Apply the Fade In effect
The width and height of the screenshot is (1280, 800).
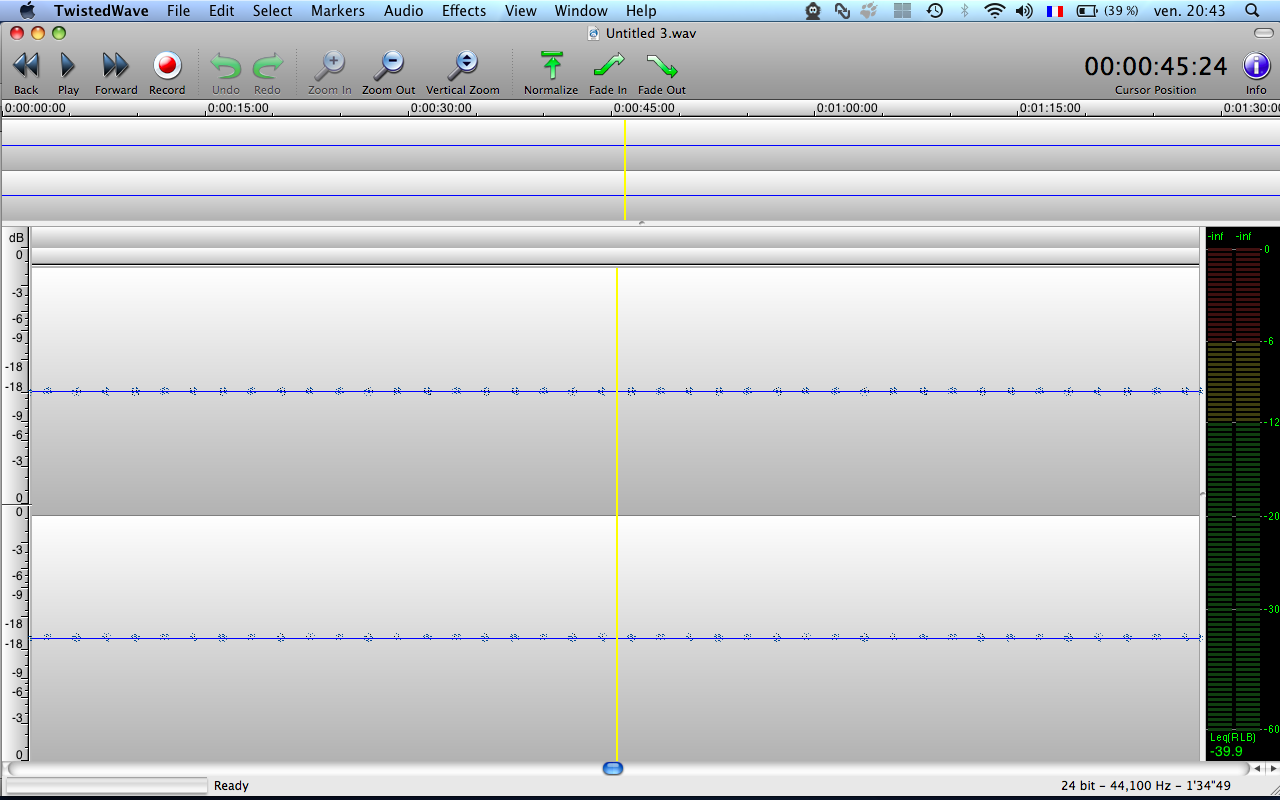(x=608, y=66)
